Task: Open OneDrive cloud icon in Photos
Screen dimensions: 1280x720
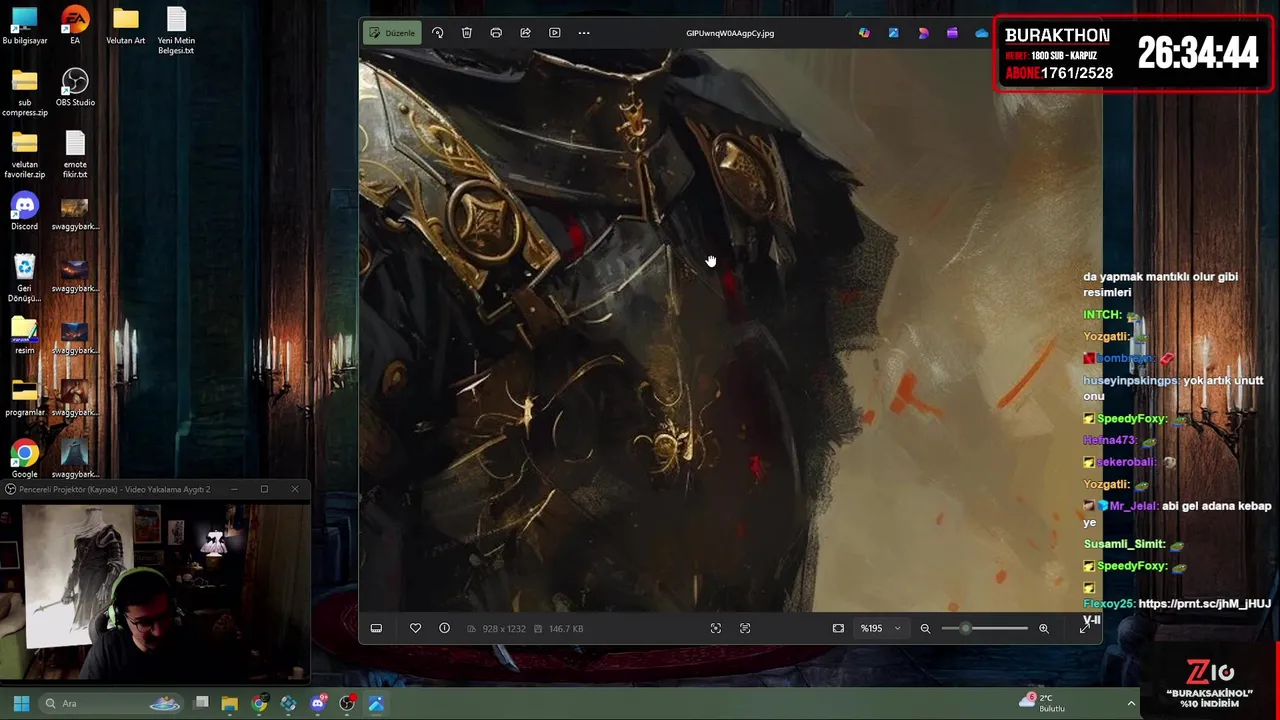Action: coord(981,33)
